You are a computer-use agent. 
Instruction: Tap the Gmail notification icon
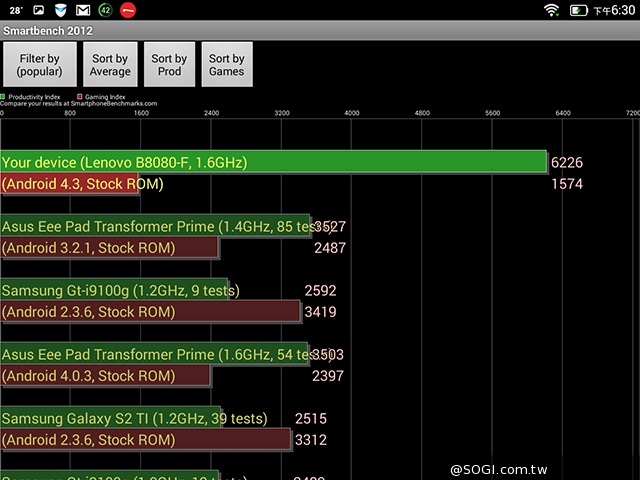pyautogui.click(x=82, y=10)
